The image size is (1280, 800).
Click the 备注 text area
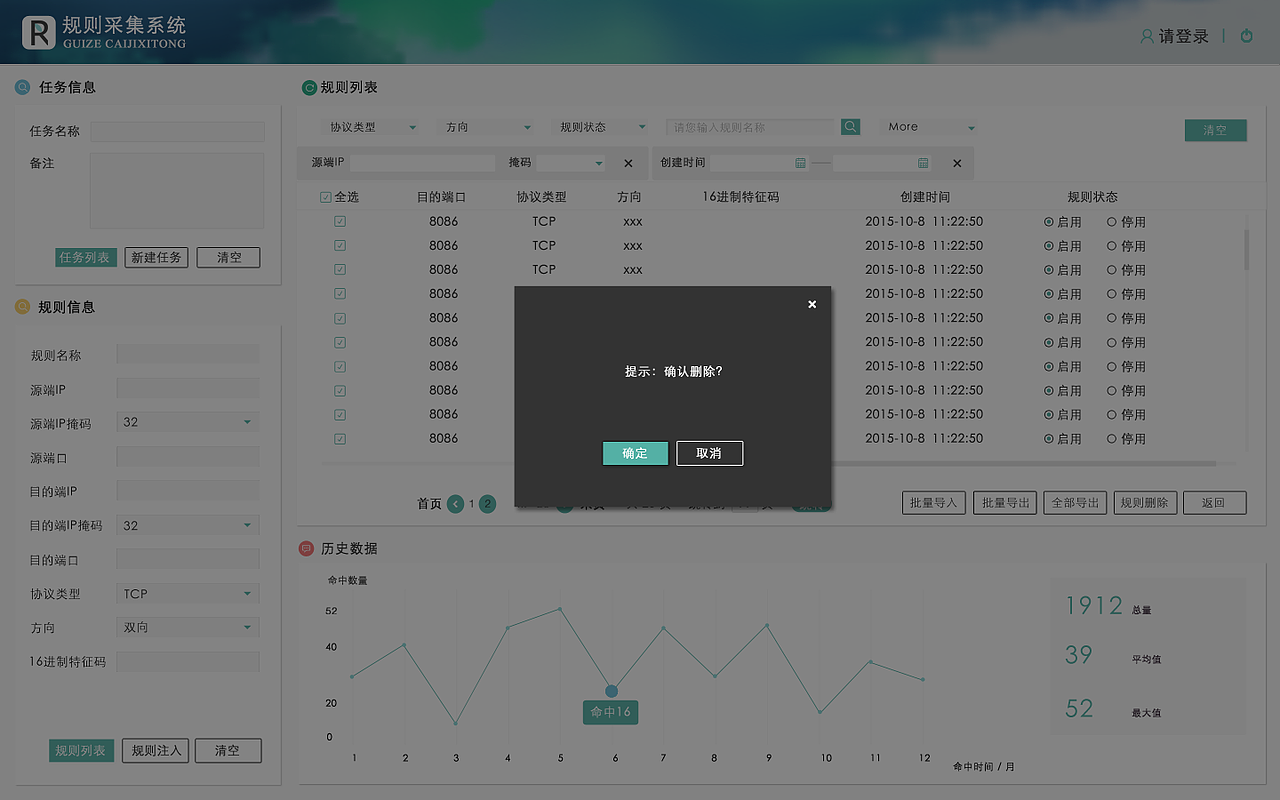click(x=177, y=191)
